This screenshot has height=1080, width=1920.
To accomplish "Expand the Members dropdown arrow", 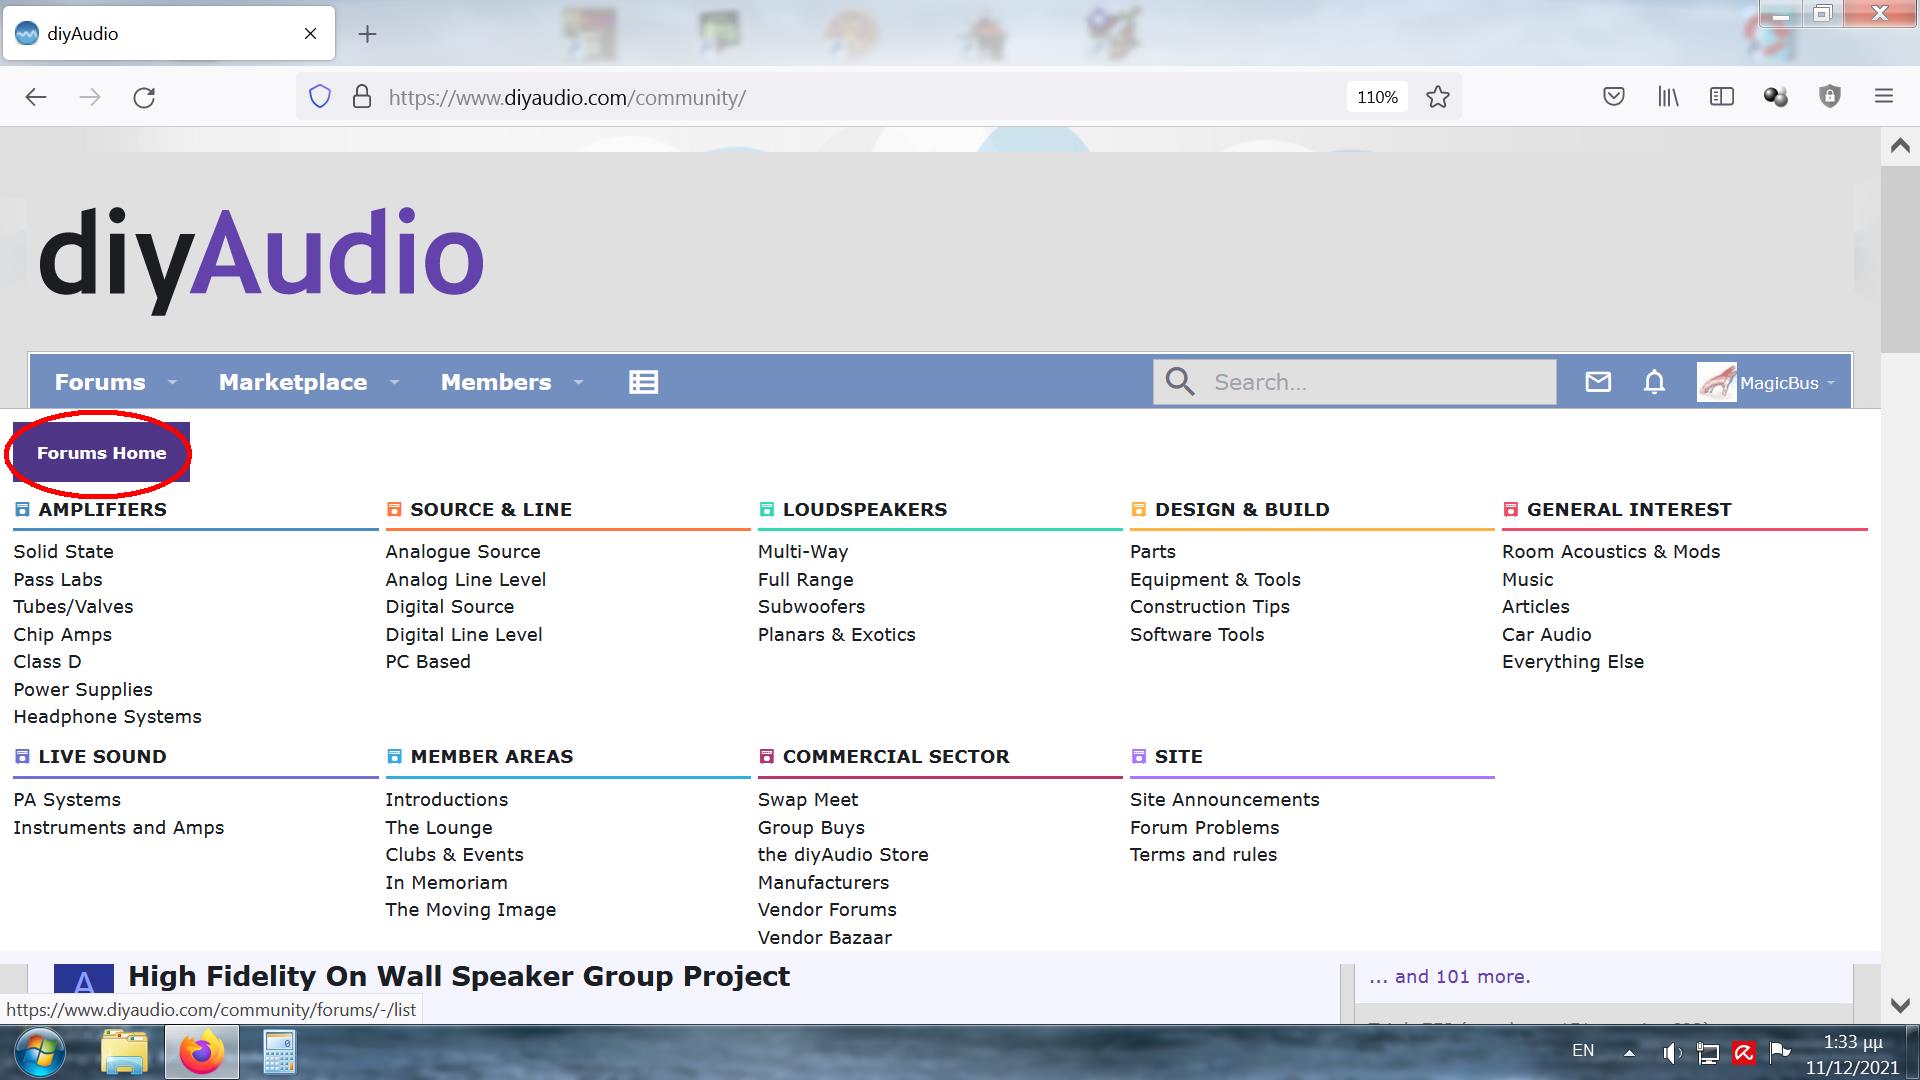I will [x=578, y=382].
